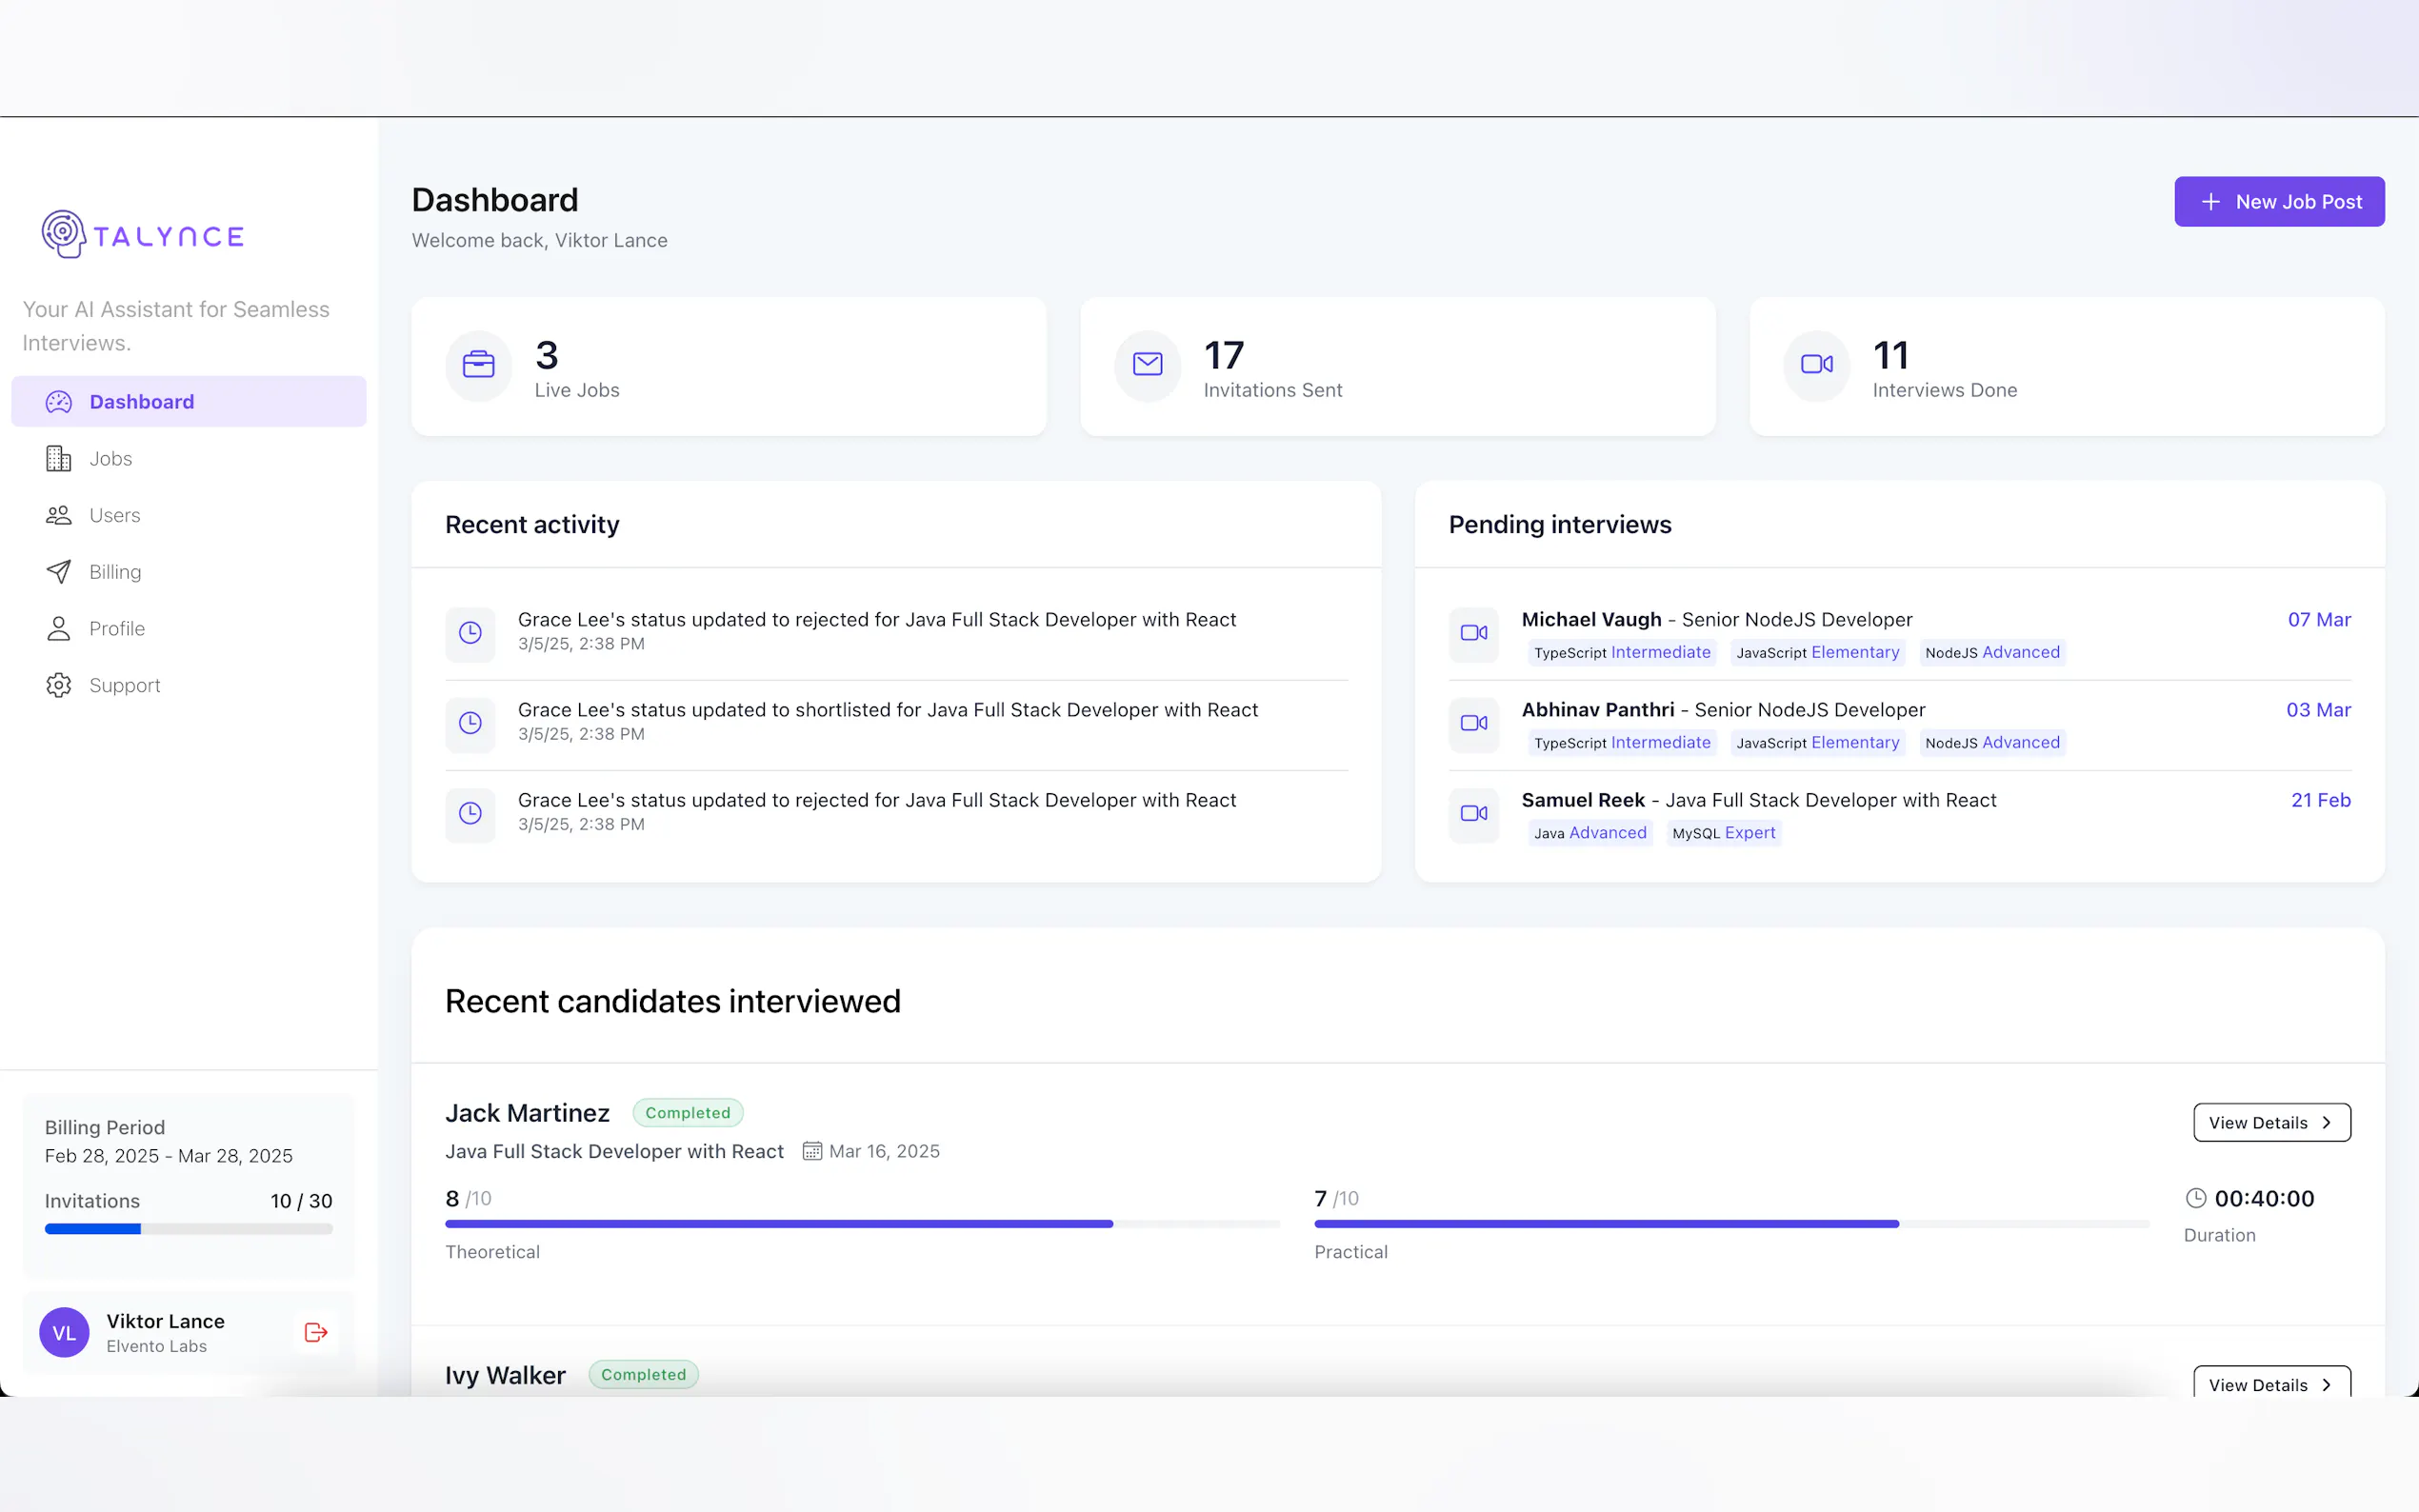Screen dimensions: 2419x1512
Task: Click video icon next to Michael Vaugh
Action: pos(1473,633)
